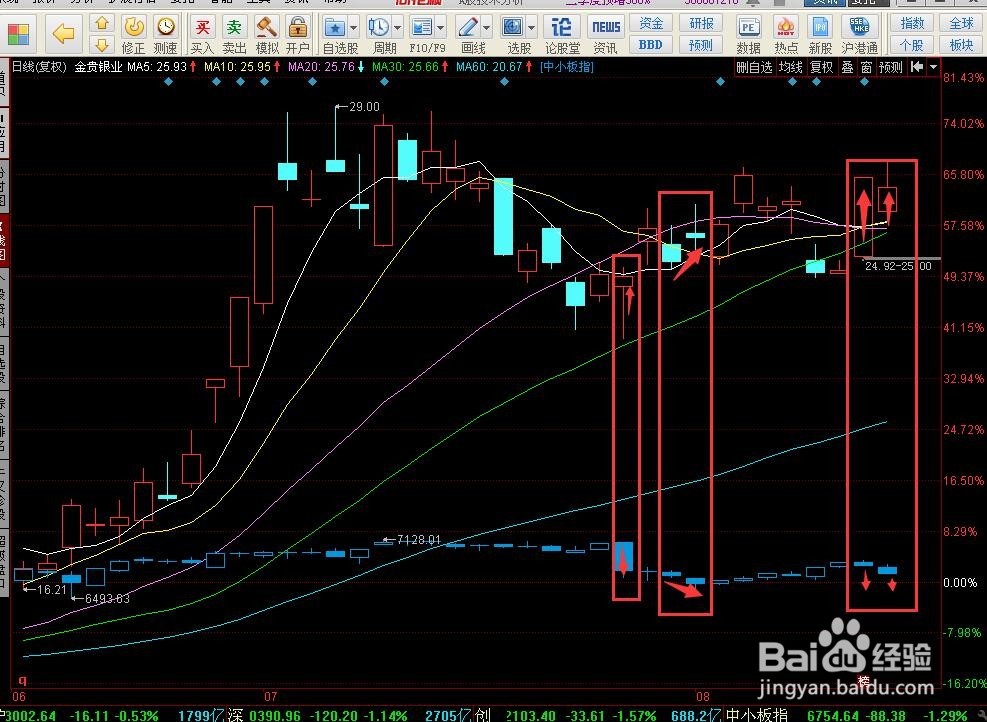Toggle 均线 moving averages display
Image resolution: width=987 pixels, height=722 pixels.
(791, 67)
